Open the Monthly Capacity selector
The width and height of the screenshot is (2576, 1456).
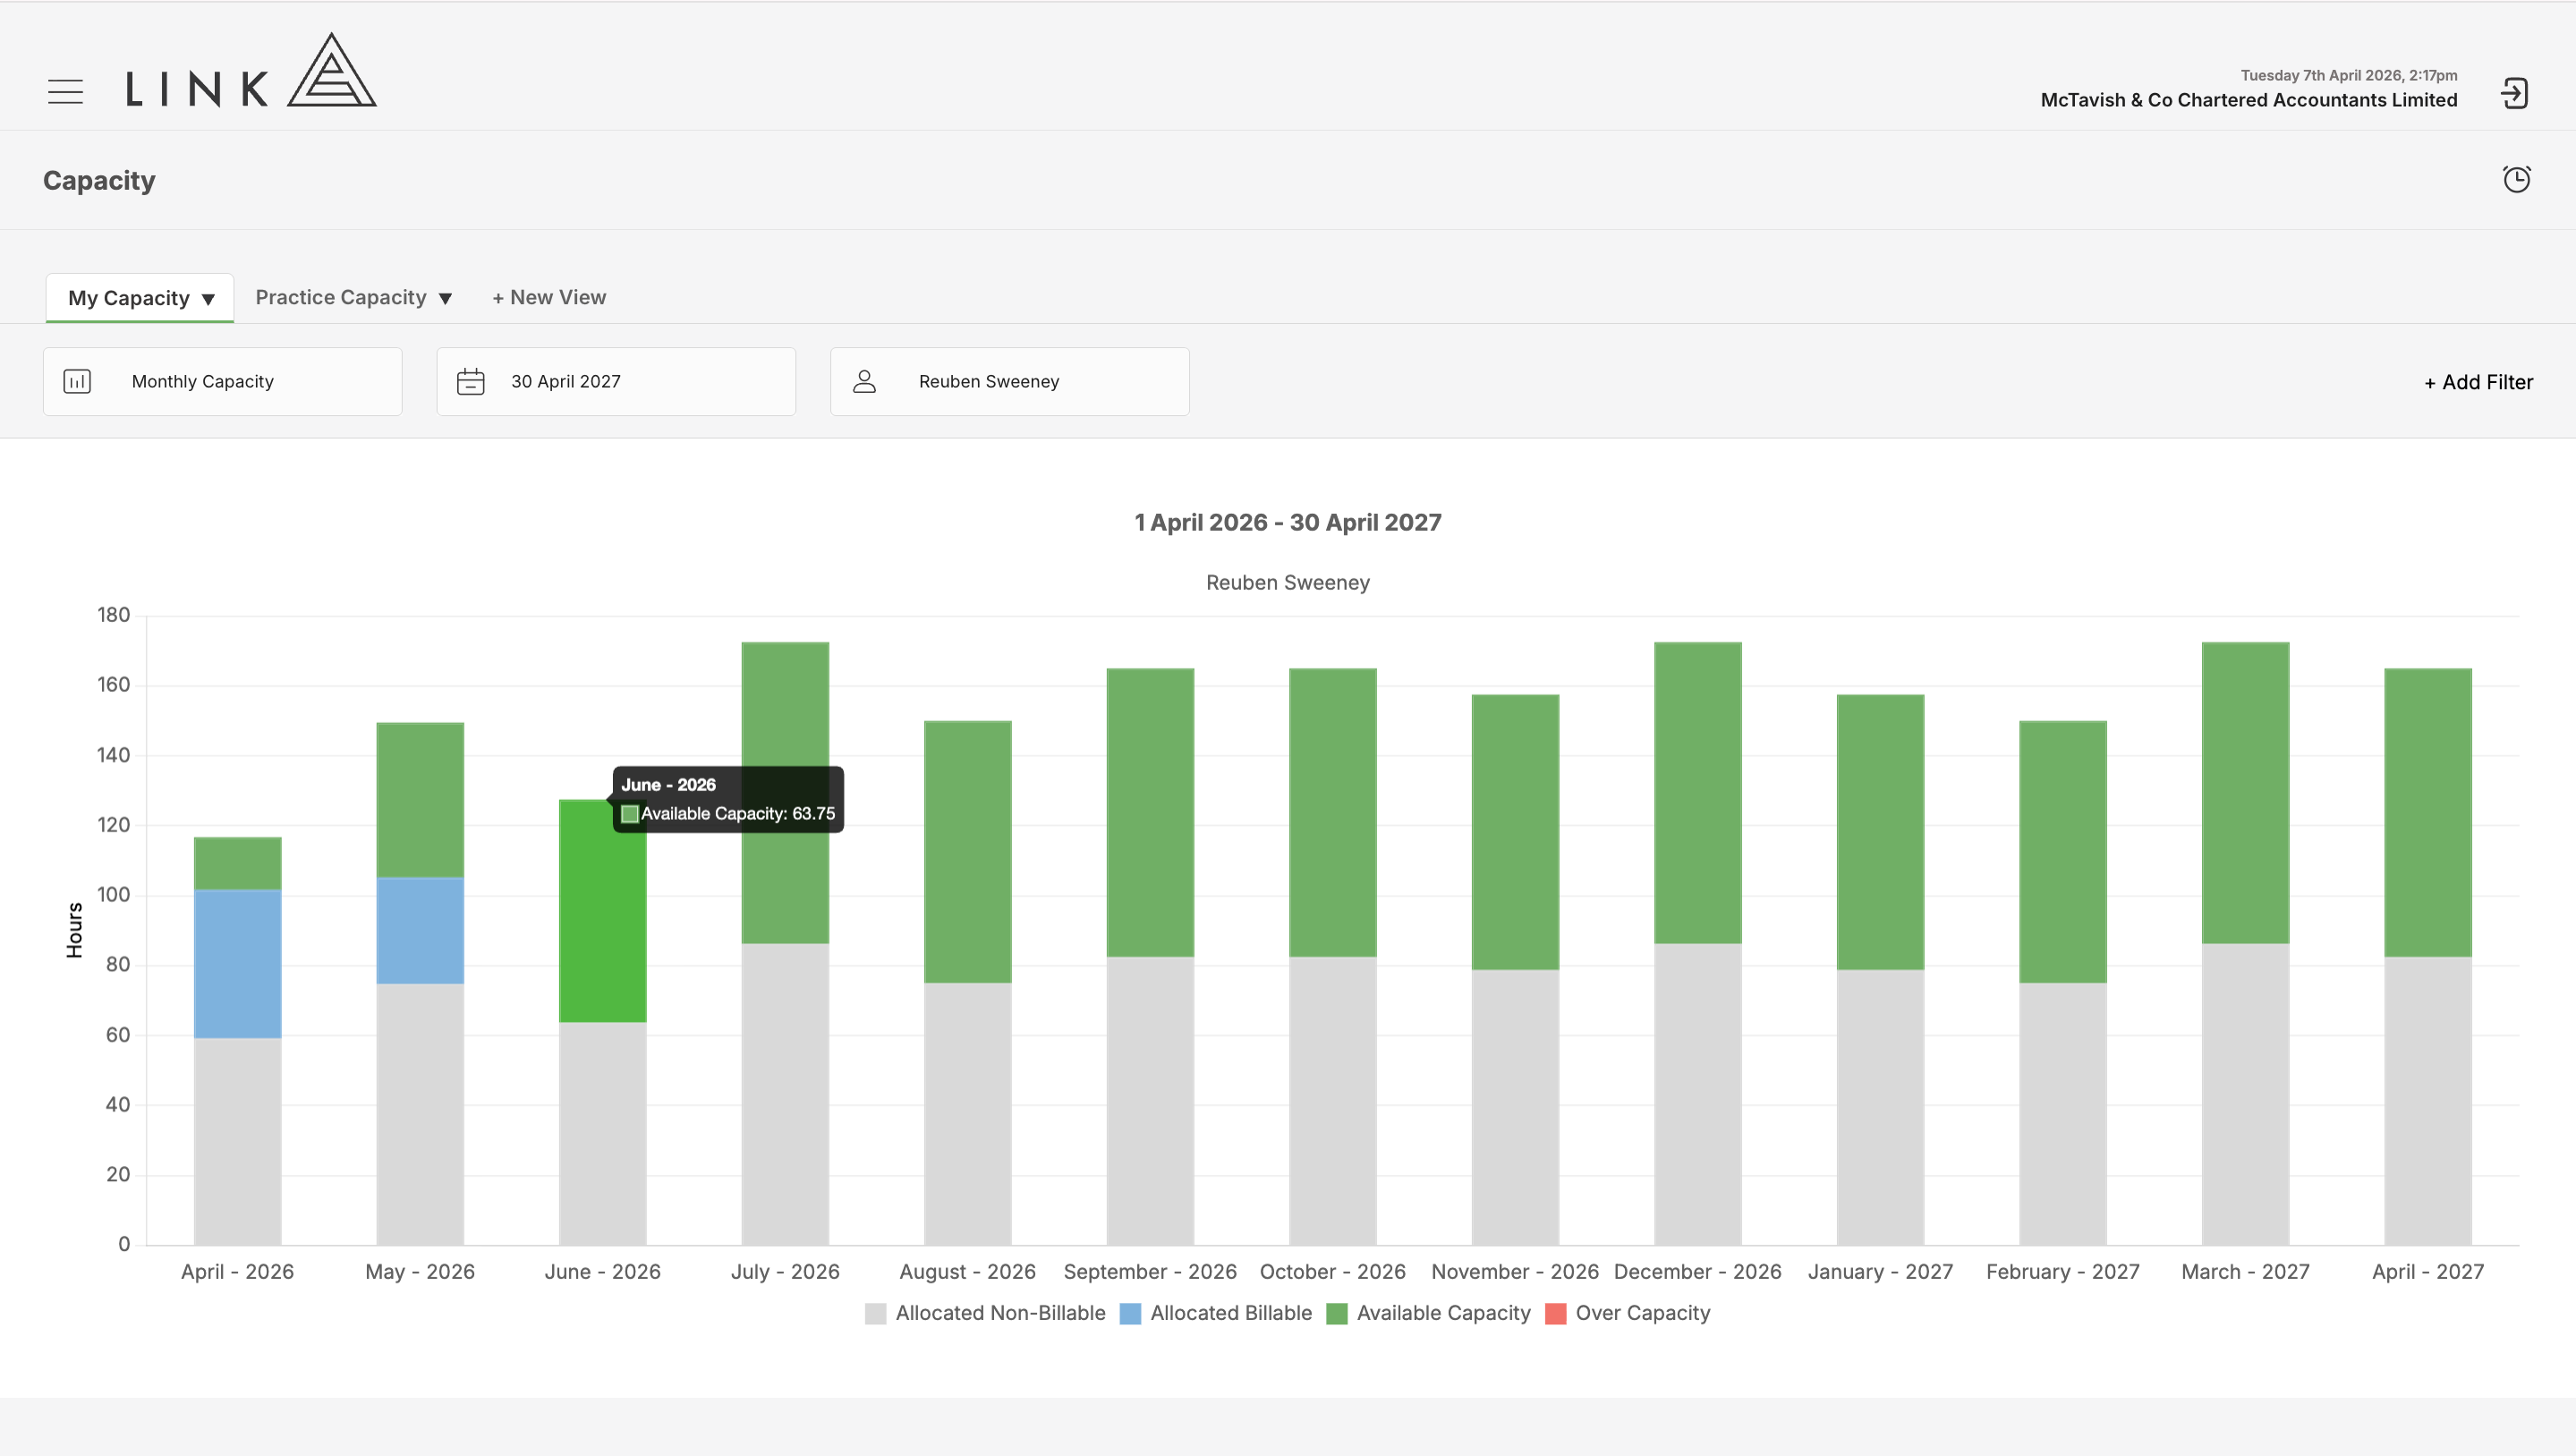point(222,381)
